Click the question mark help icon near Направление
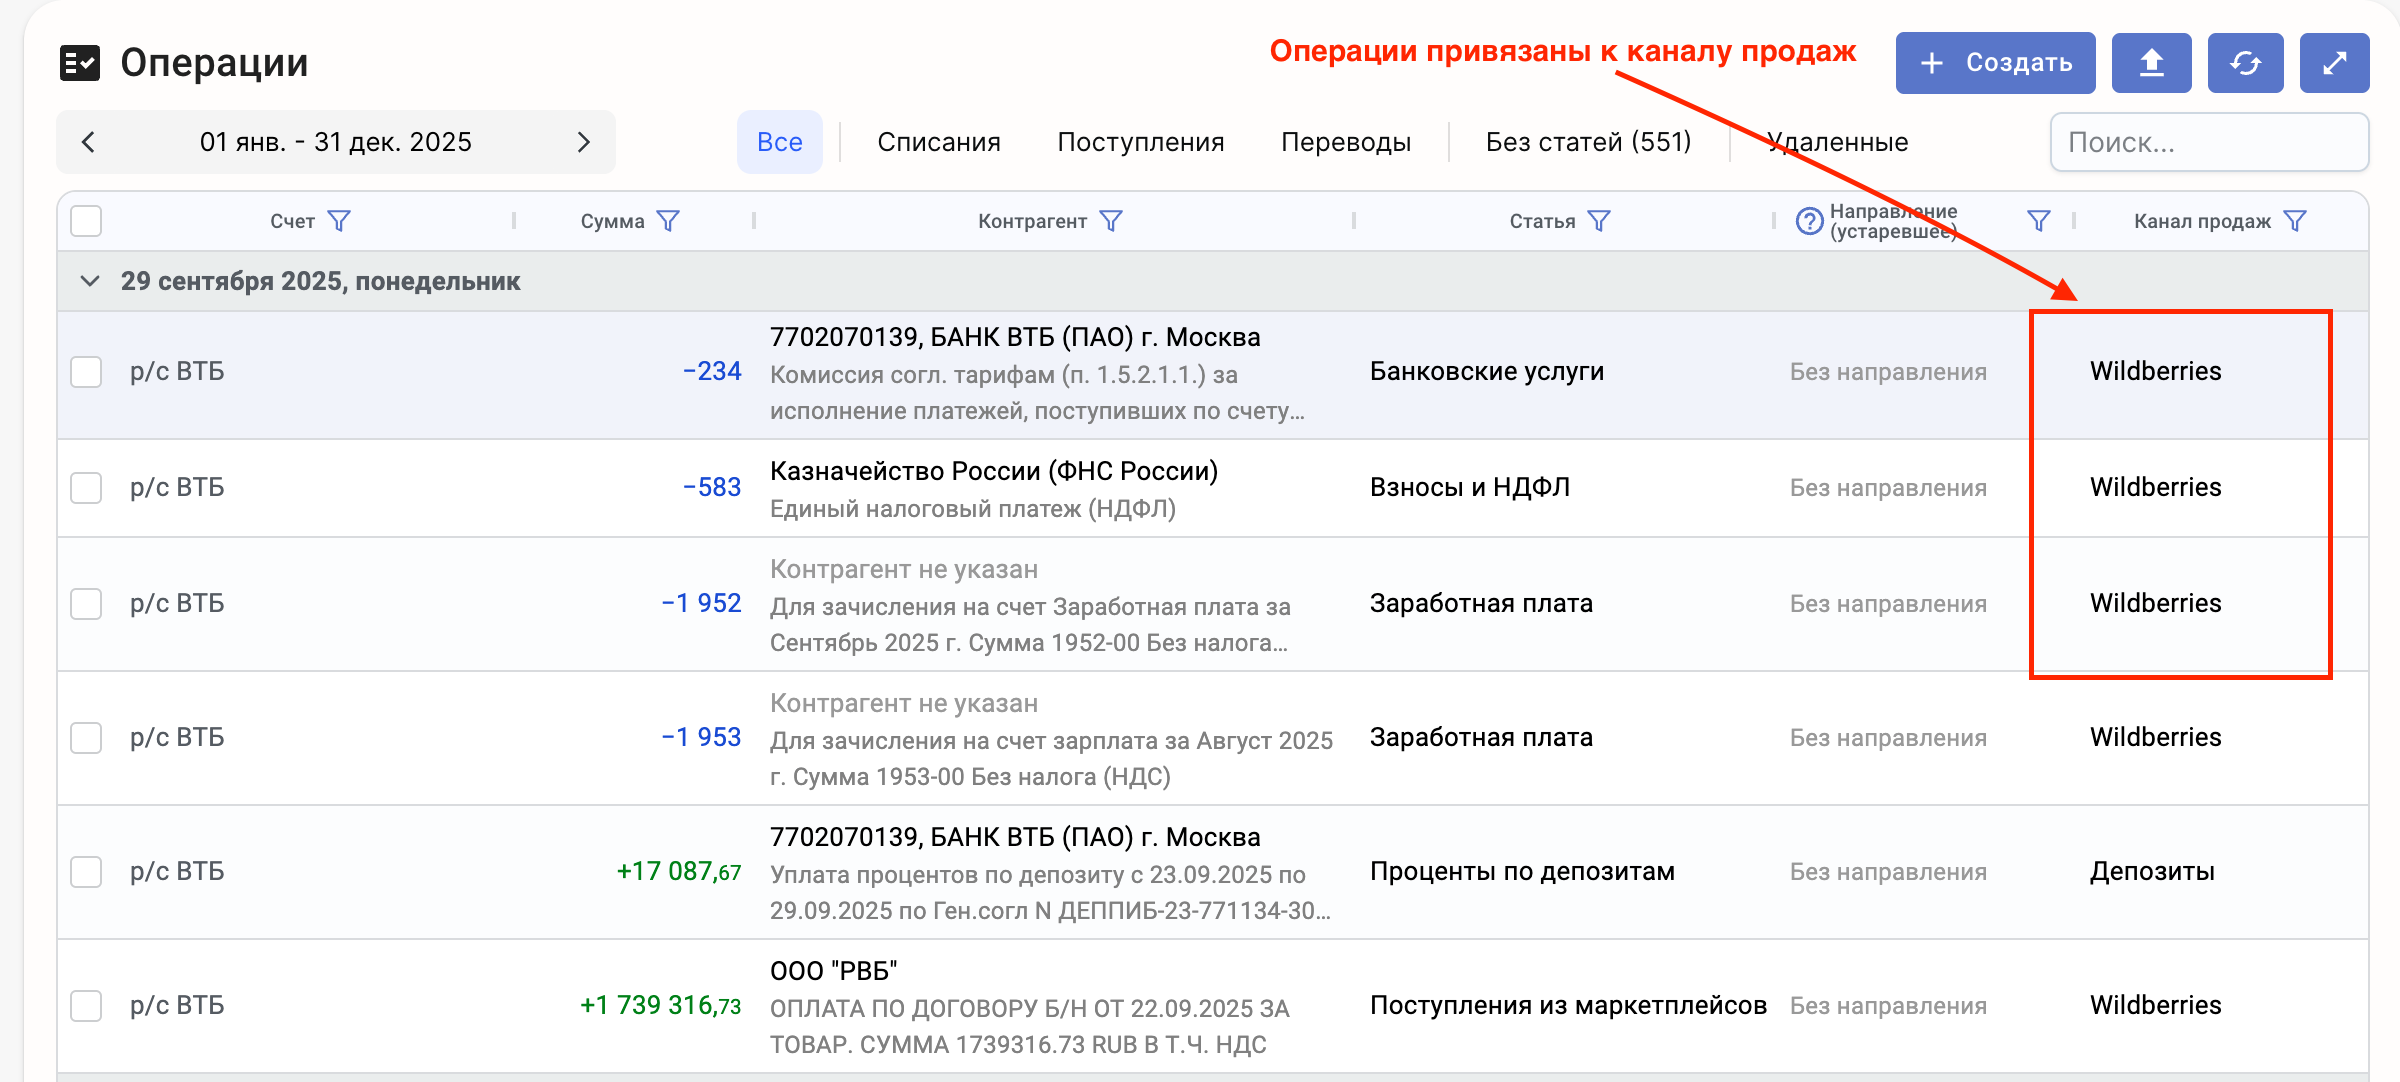The width and height of the screenshot is (2400, 1082). coord(1809,221)
